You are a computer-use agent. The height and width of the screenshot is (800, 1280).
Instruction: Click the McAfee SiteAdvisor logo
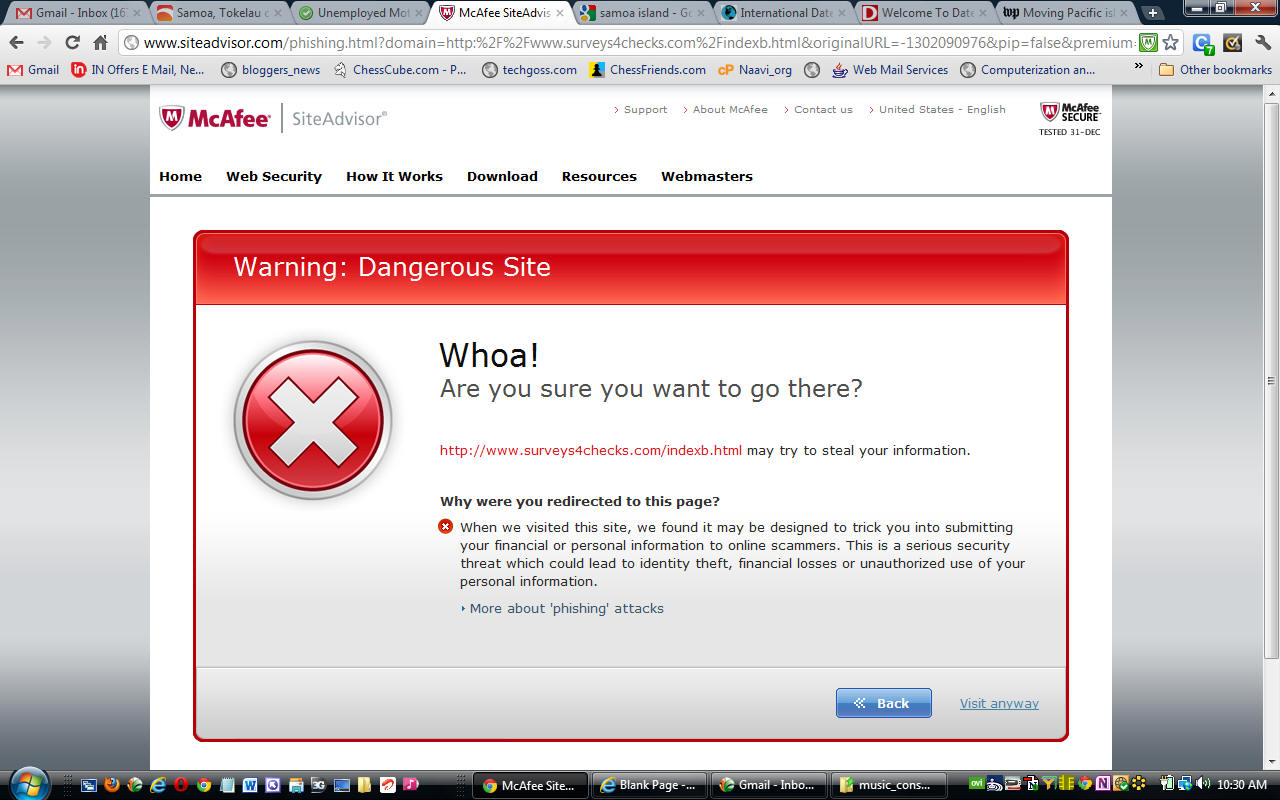coord(273,118)
